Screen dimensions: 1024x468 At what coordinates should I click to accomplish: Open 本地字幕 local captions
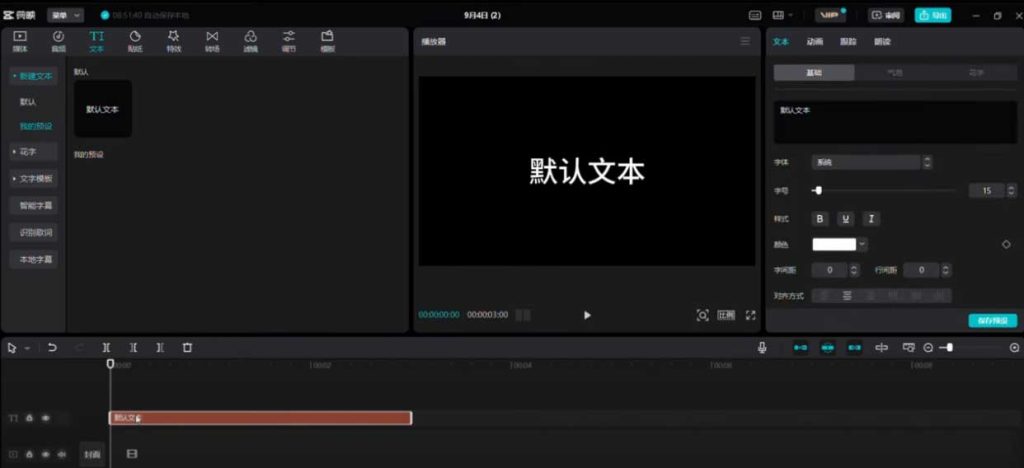(x=33, y=259)
